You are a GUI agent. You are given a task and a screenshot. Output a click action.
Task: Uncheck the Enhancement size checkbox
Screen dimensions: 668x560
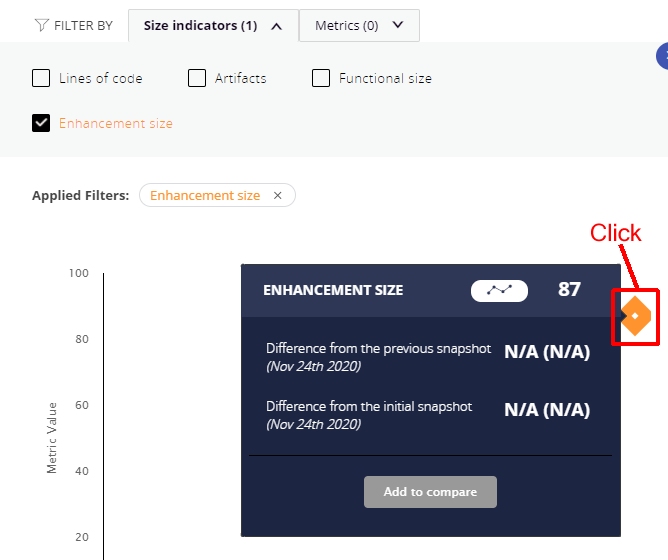point(41,123)
